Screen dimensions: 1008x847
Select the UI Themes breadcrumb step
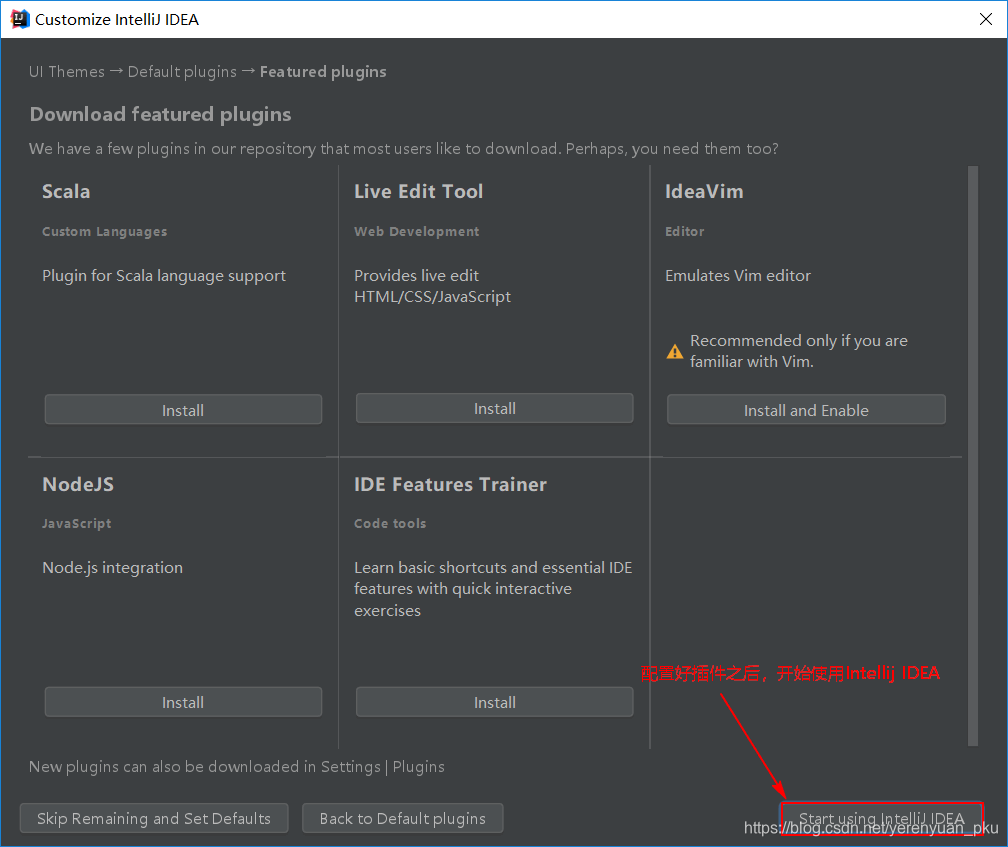coord(67,71)
